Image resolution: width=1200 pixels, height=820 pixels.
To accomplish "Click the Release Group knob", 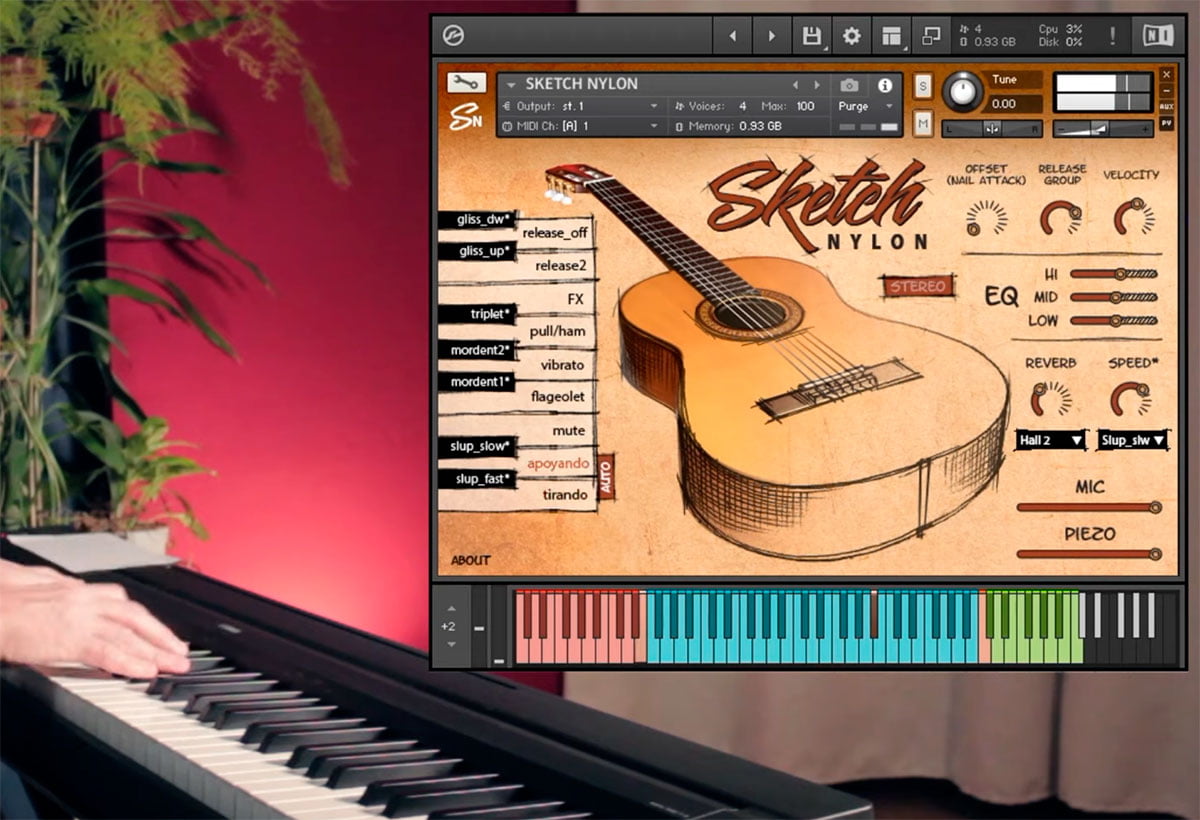I will (x=1060, y=217).
